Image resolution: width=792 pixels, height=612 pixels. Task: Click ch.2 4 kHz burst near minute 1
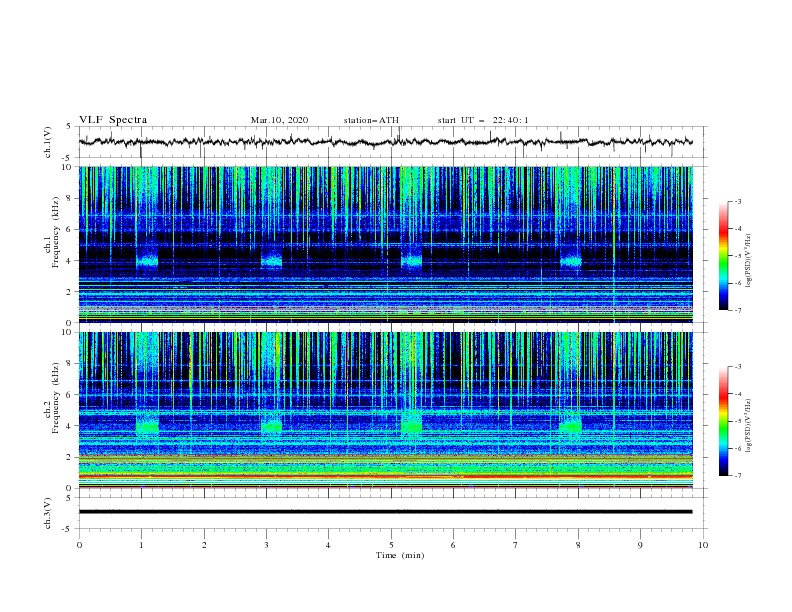(147, 425)
